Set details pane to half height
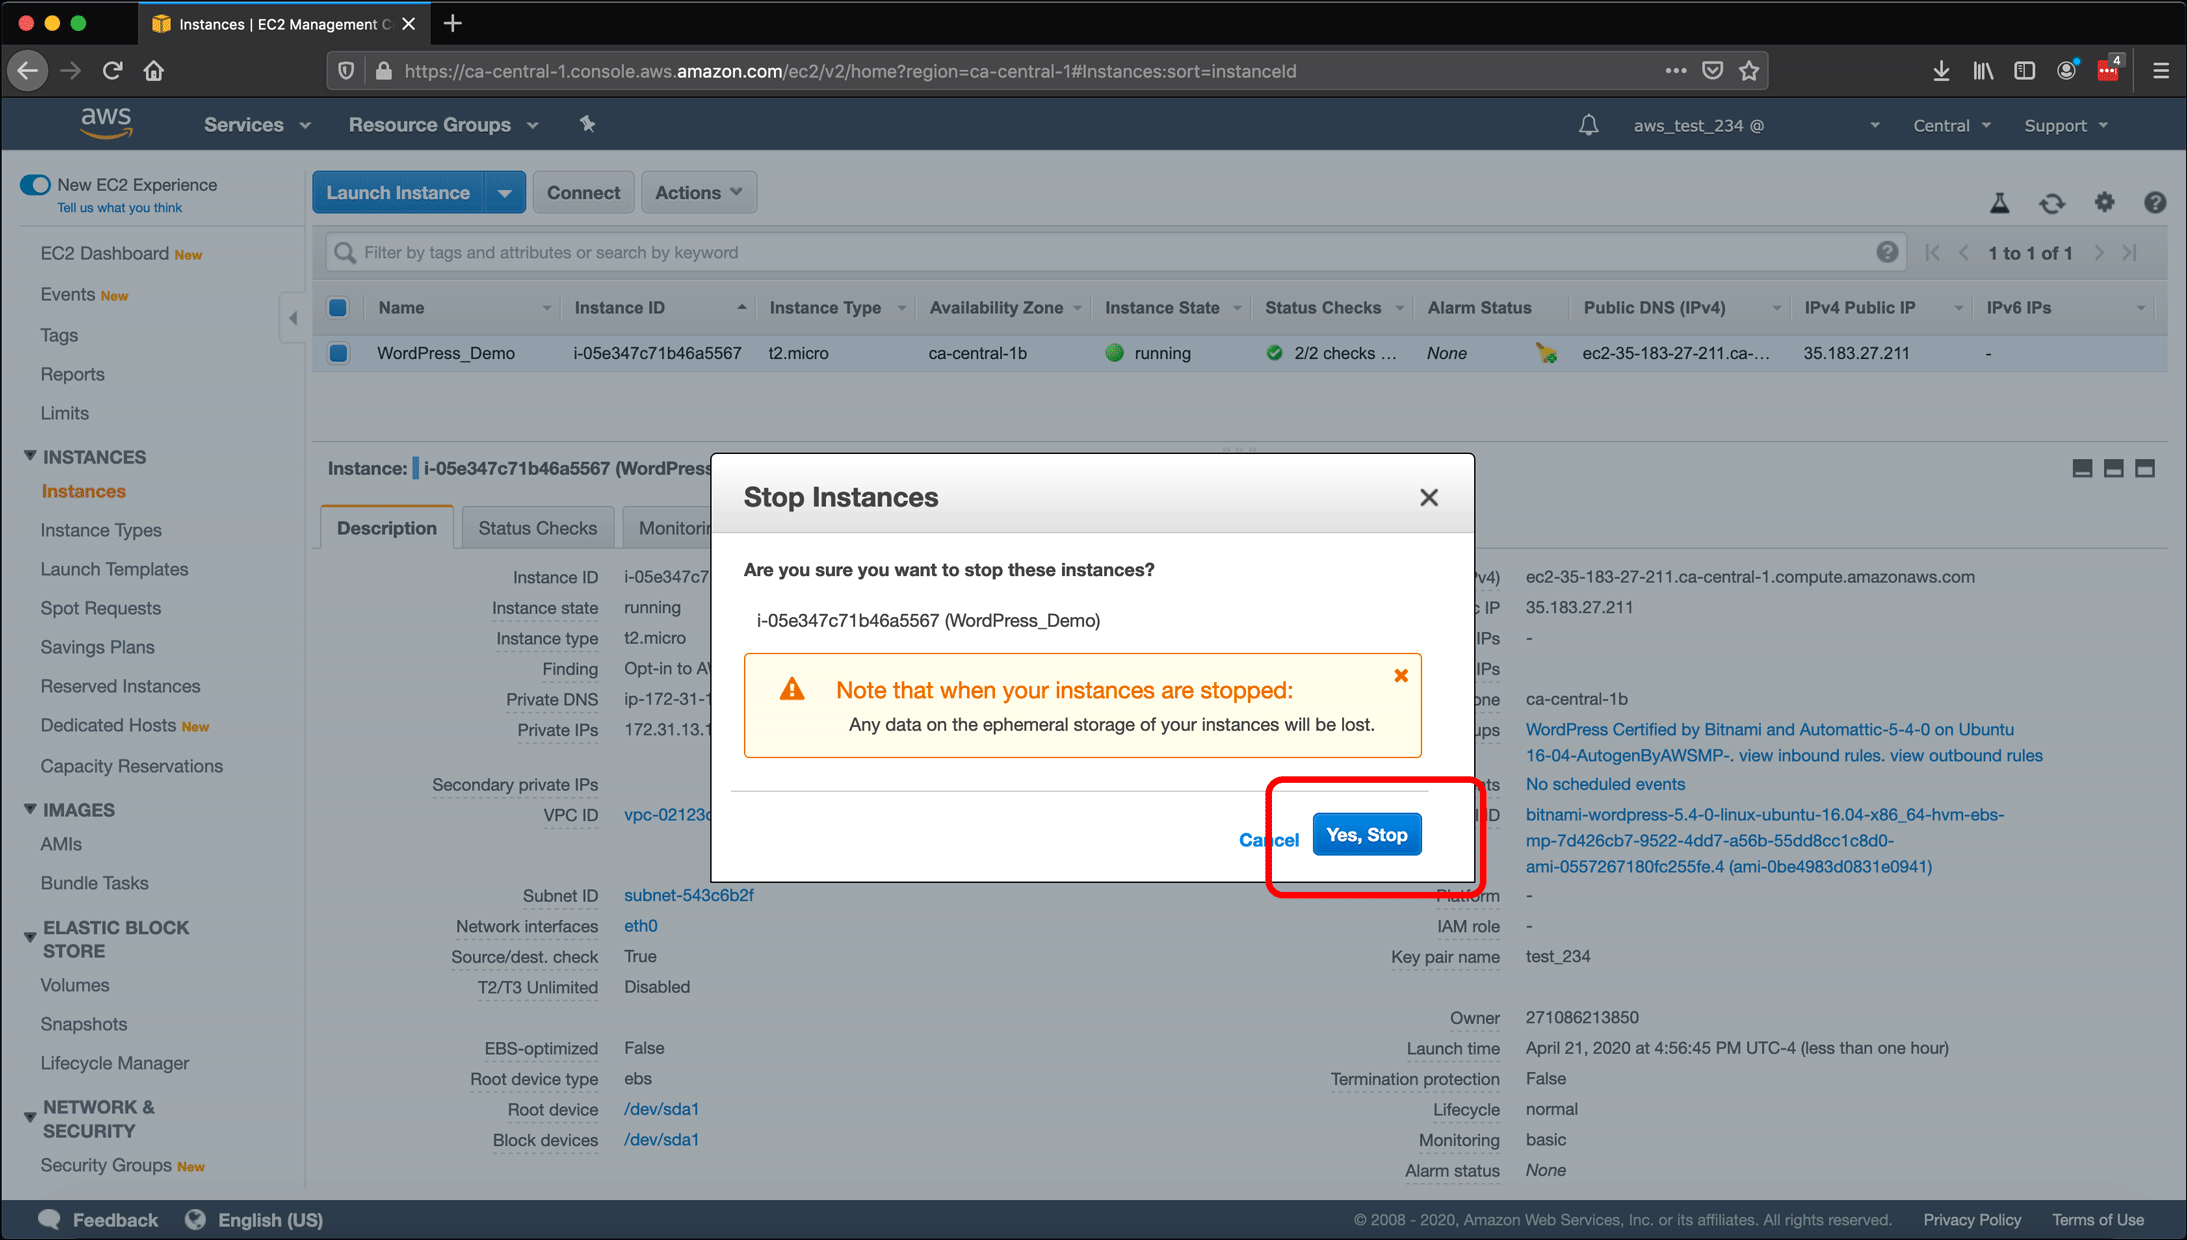The width and height of the screenshot is (2187, 1240). [2113, 468]
